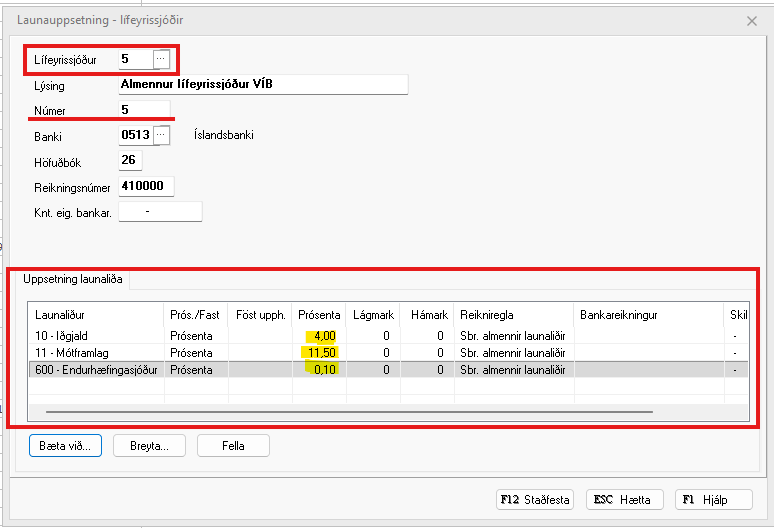Select the 11 - Mótframlag row
774x528 pixels.
[95, 353]
